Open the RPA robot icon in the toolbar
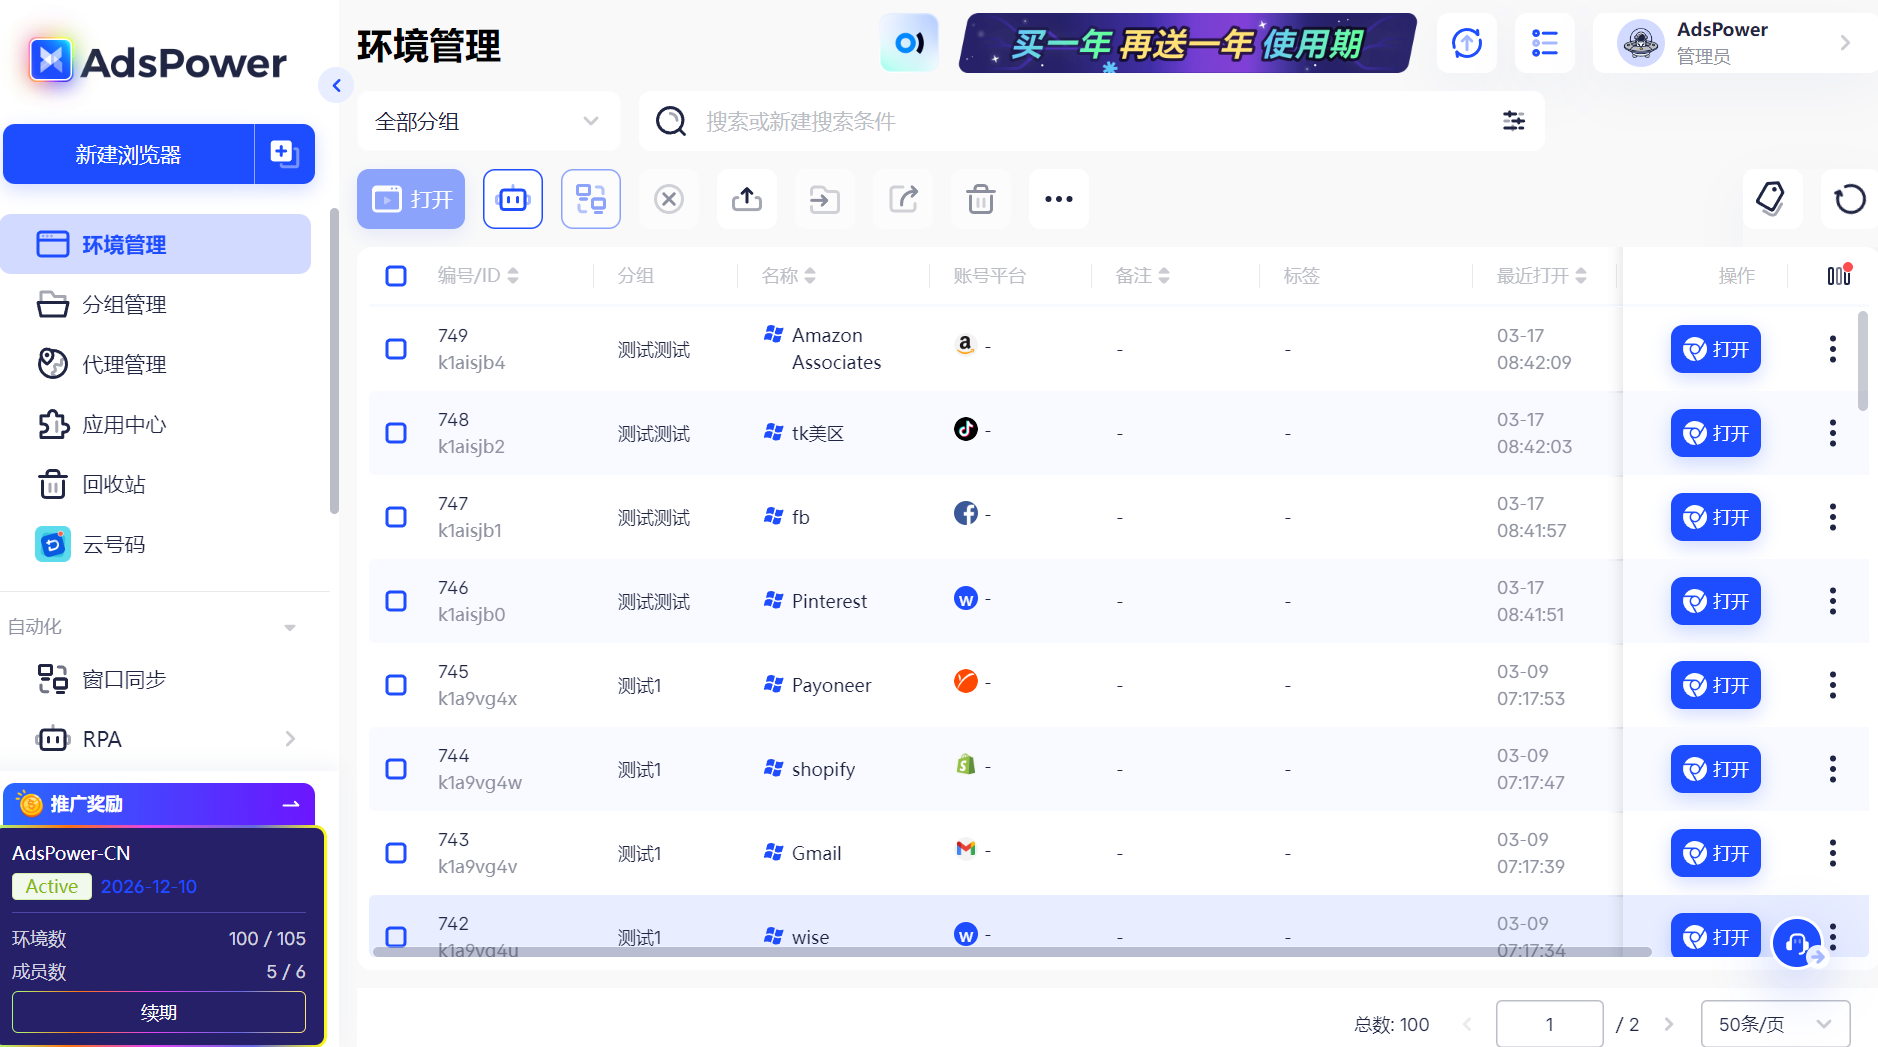Image resolution: width=1878 pixels, height=1047 pixels. (x=512, y=199)
